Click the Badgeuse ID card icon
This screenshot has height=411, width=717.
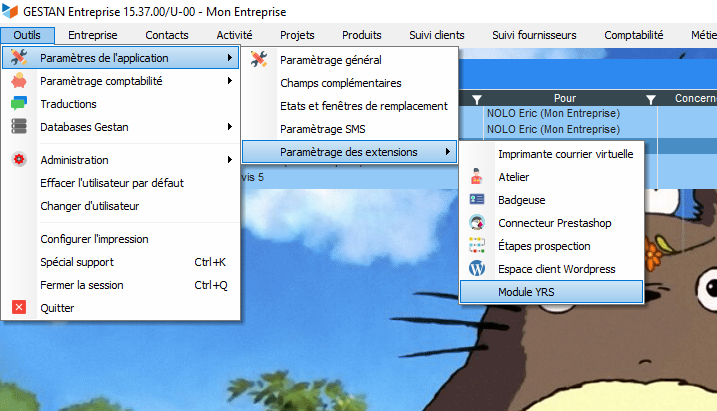[477, 200]
